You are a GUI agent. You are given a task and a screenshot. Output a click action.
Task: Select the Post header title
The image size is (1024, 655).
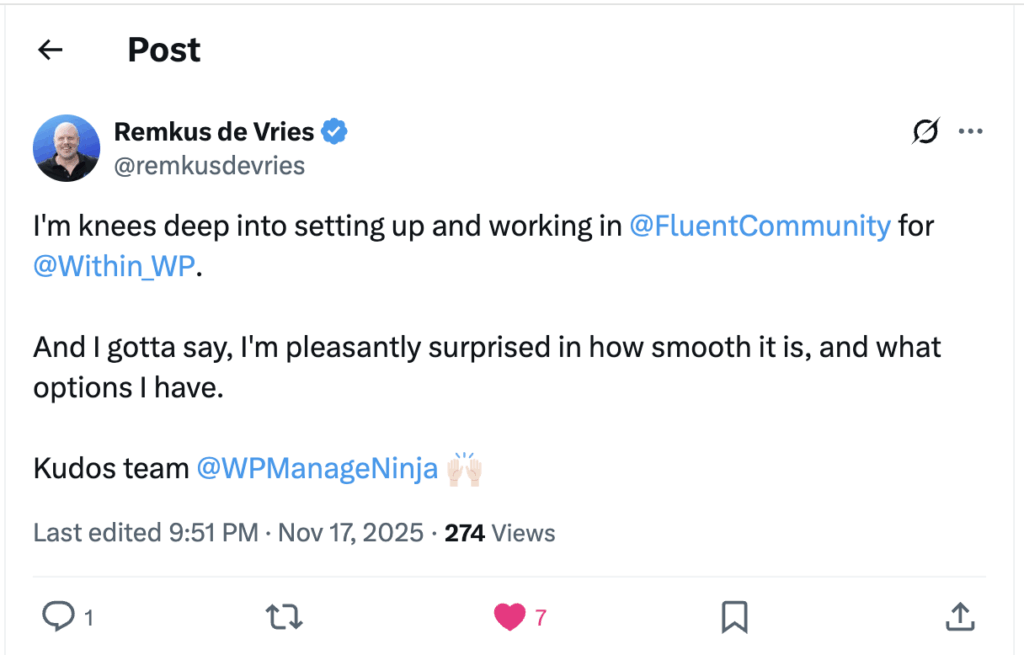click(163, 49)
